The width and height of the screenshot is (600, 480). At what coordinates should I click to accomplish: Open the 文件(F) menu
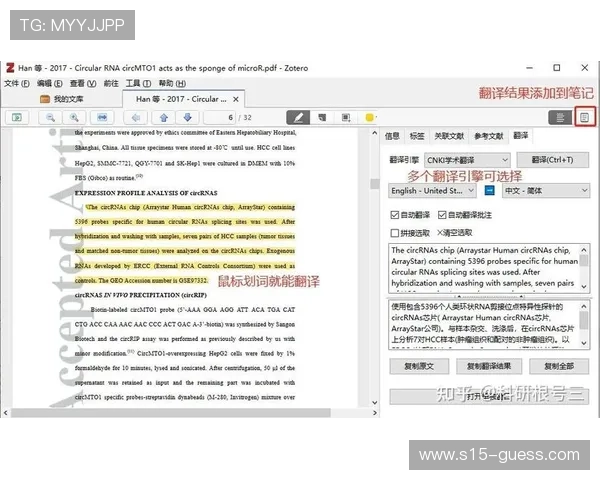[17, 83]
